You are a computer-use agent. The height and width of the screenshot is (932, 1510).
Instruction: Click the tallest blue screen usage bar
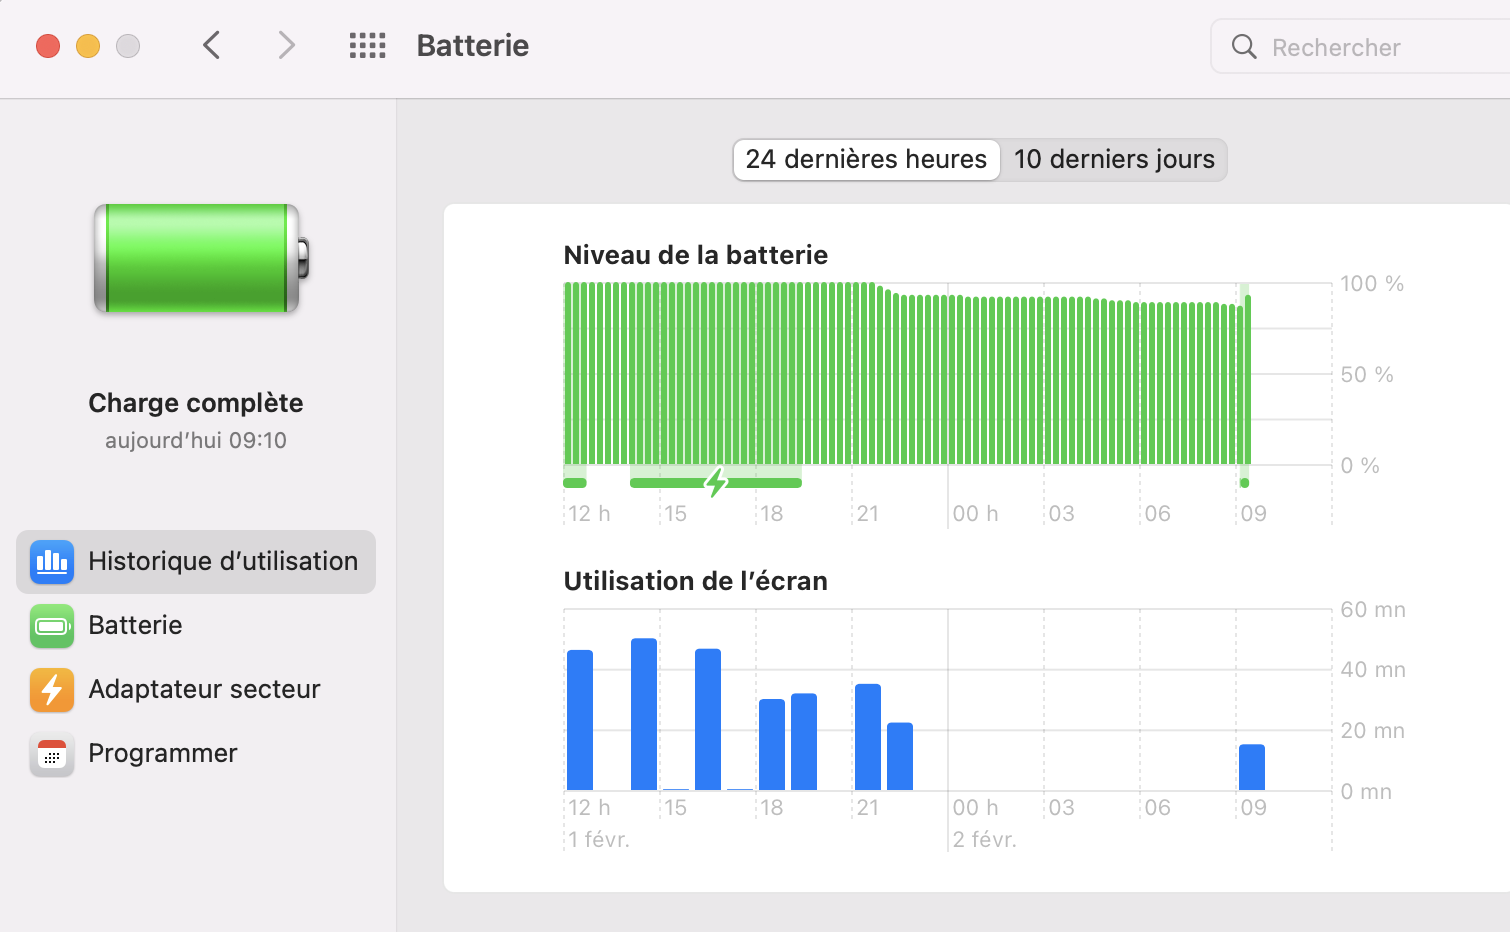(x=644, y=715)
